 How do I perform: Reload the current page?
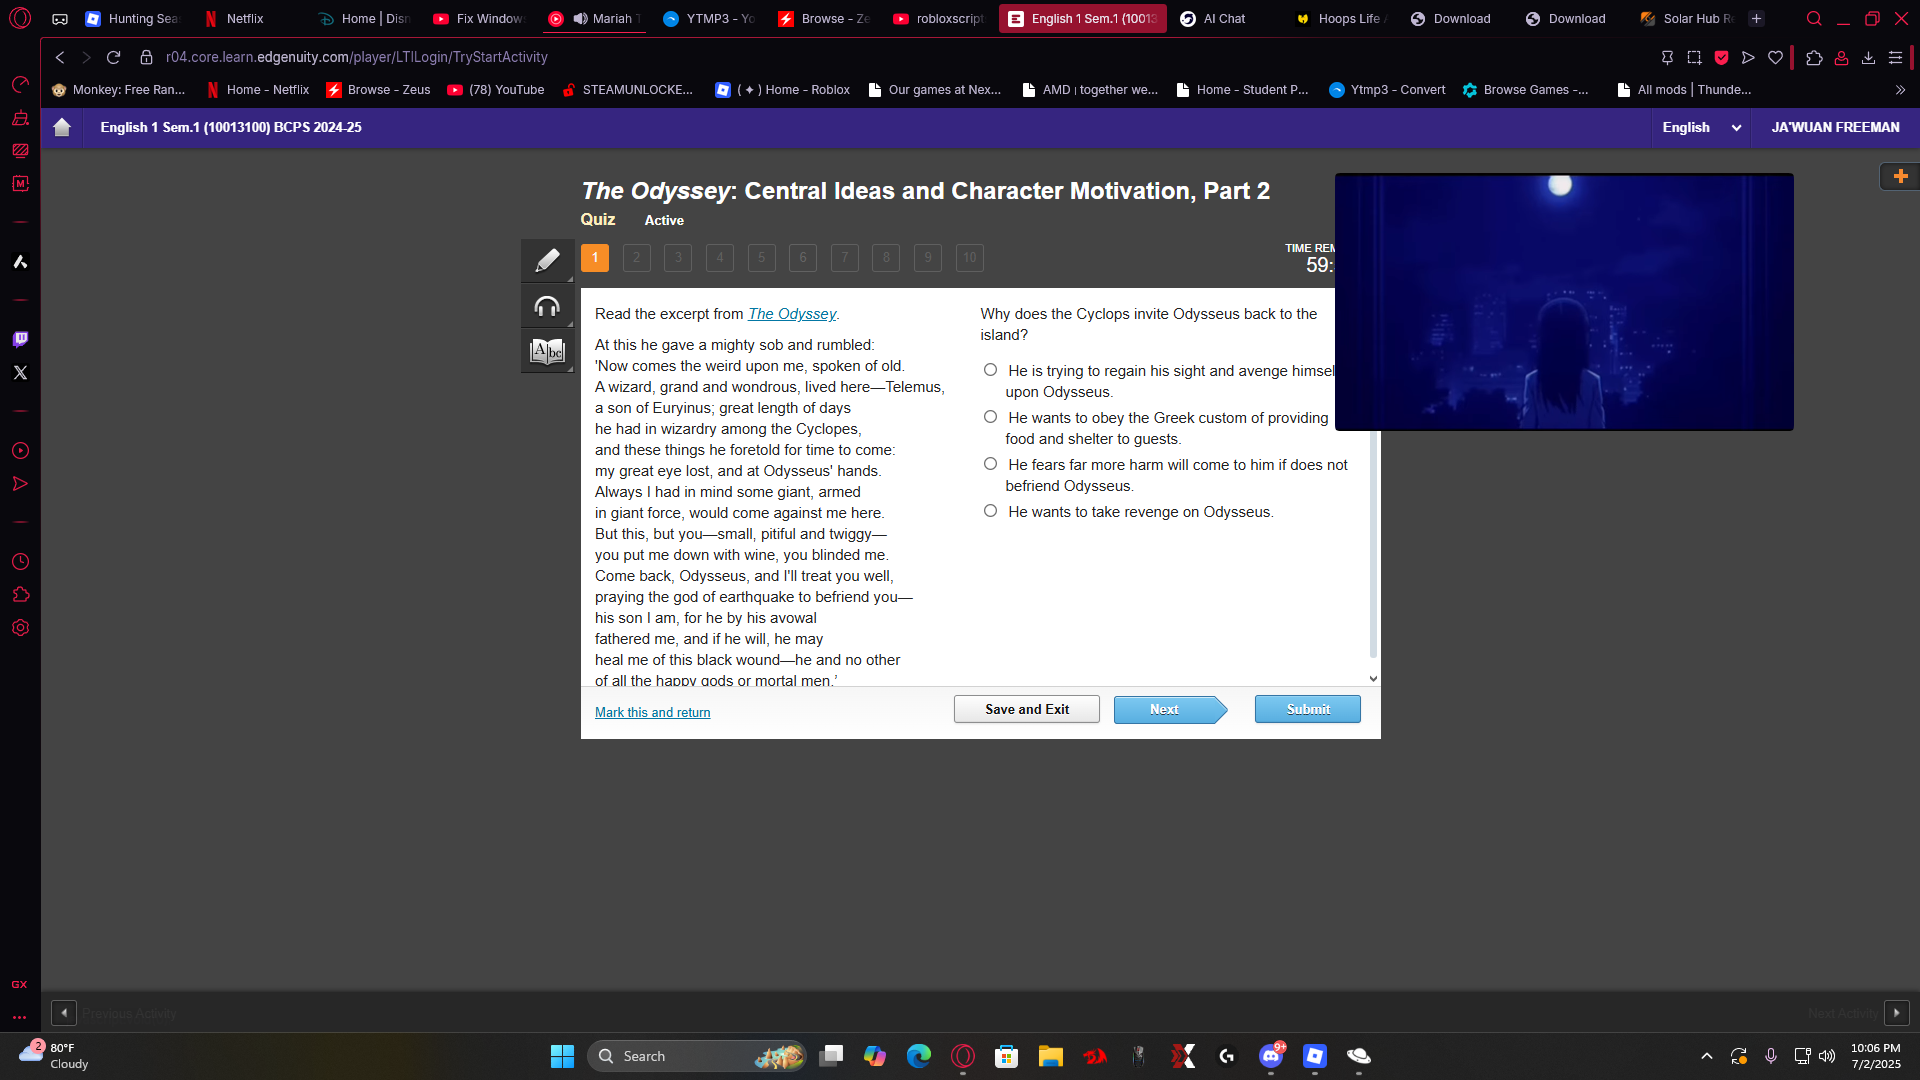coord(113,57)
